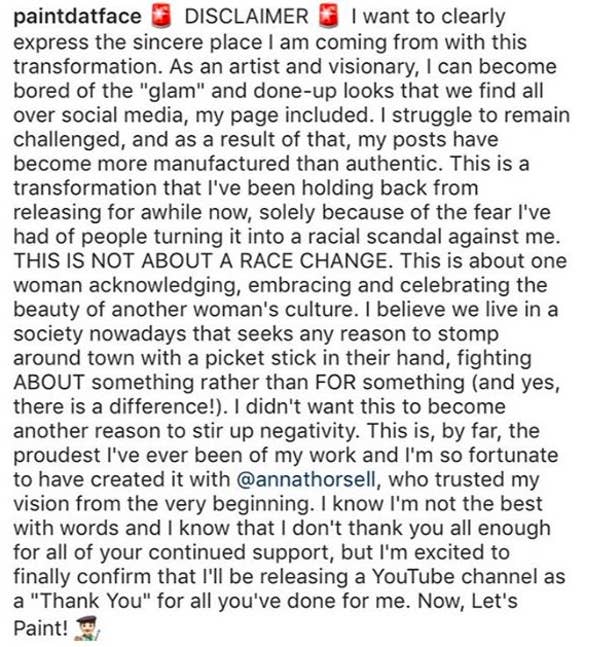Click the siren emoji after DISCLAIMER

[329, 17]
